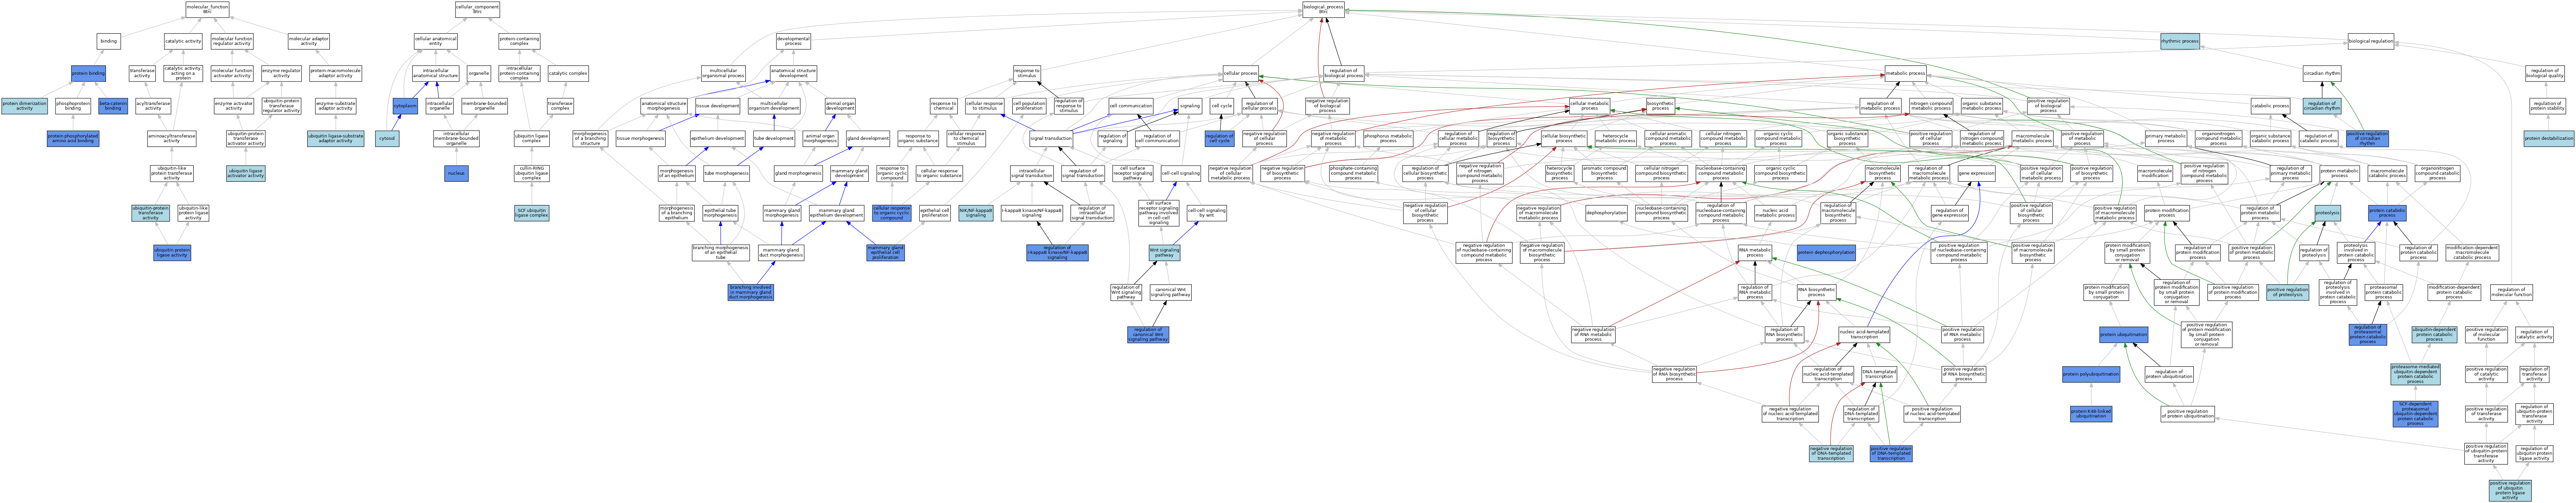
Task: Click the 'cytosol' node
Action: tap(387, 139)
